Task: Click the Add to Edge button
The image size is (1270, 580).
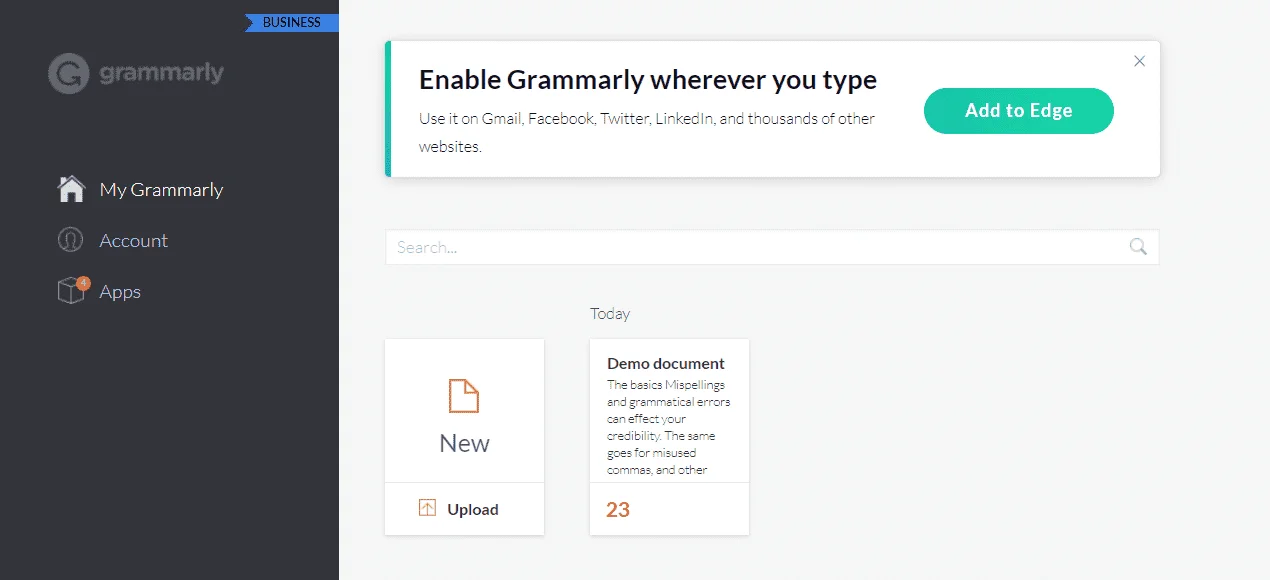Action: tap(1018, 111)
